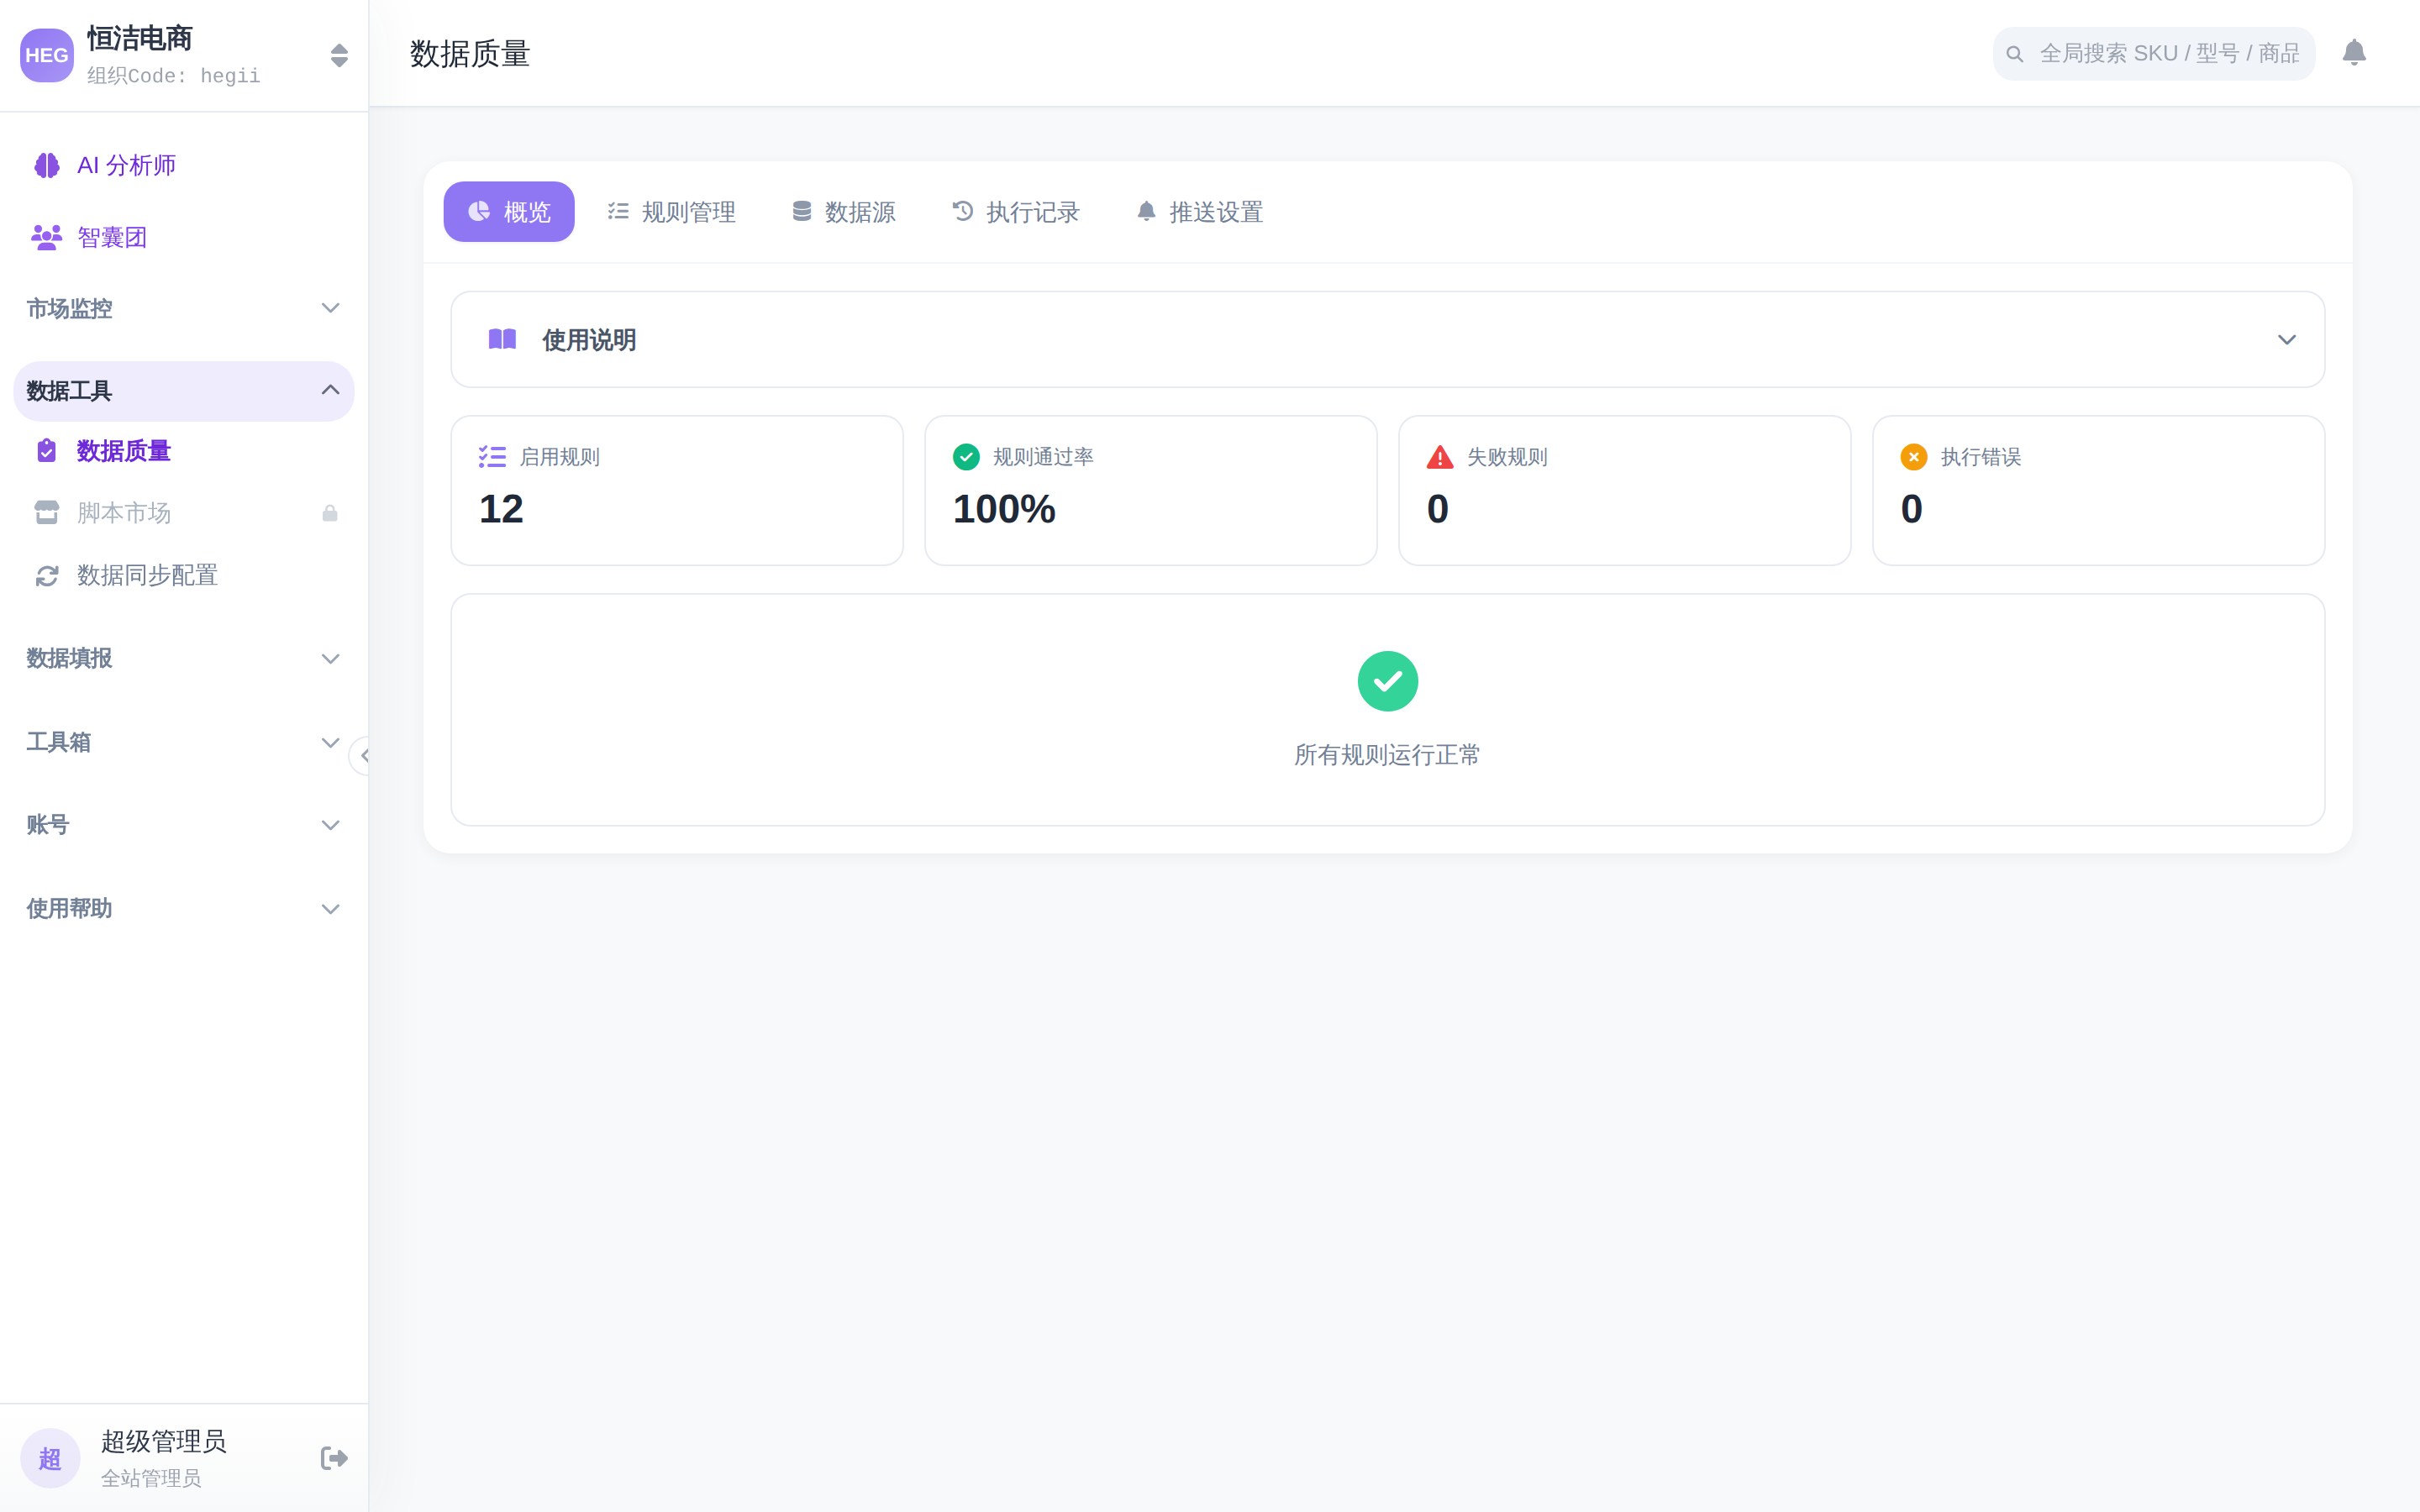The image size is (2420, 1512).
Task: Open the notifications bell
Action: pyautogui.click(x=2354, y=53)
